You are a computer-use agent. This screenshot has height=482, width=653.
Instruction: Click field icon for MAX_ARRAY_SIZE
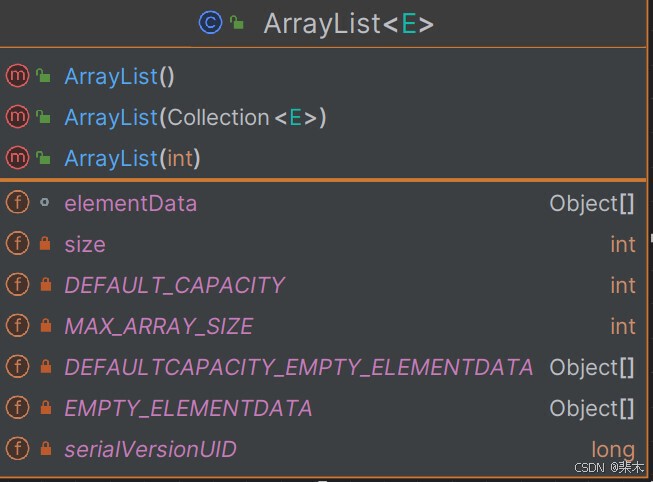[x=17, y=325]
